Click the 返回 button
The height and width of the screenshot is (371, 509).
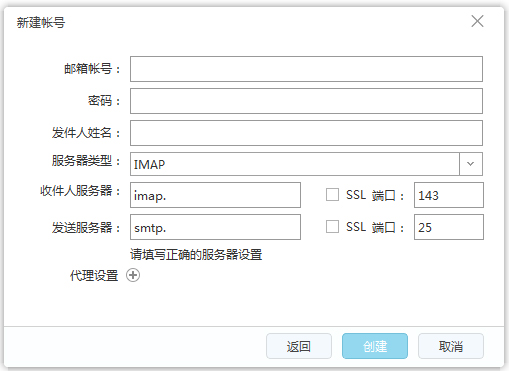point(299,346)
